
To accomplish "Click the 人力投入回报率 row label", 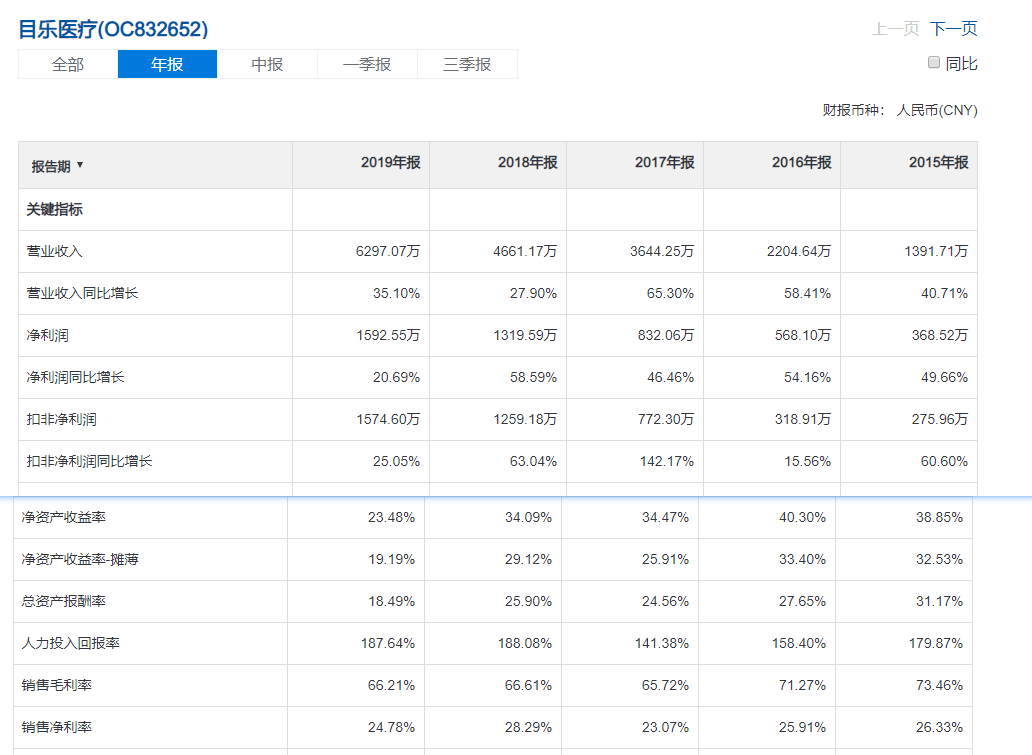I will tap(71, 644).
